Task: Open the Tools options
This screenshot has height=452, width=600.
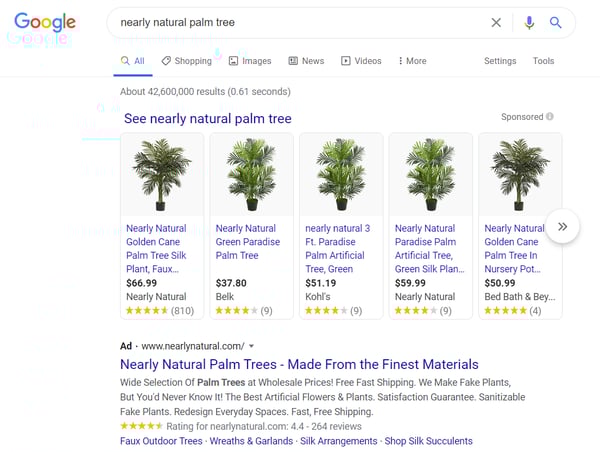Action: pos(543,61)
